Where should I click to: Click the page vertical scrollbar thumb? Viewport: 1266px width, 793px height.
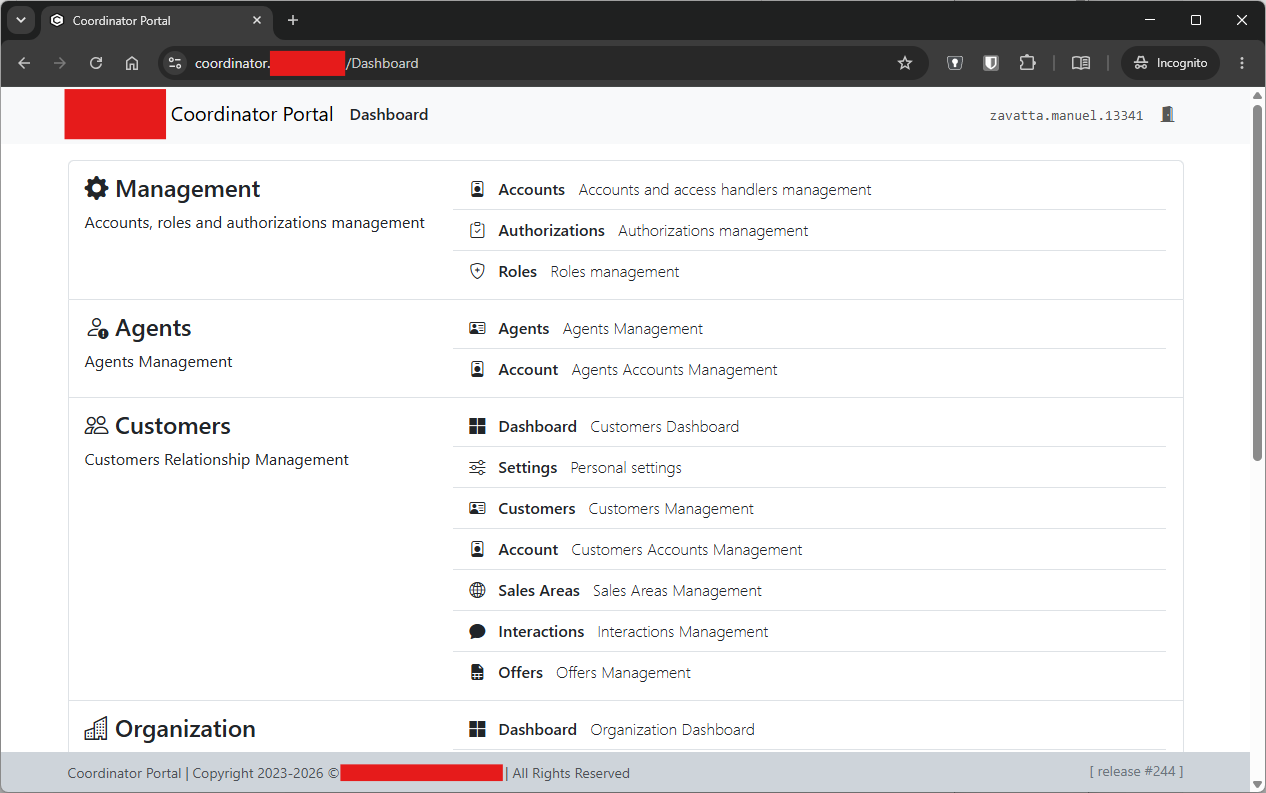[1257, 282]
